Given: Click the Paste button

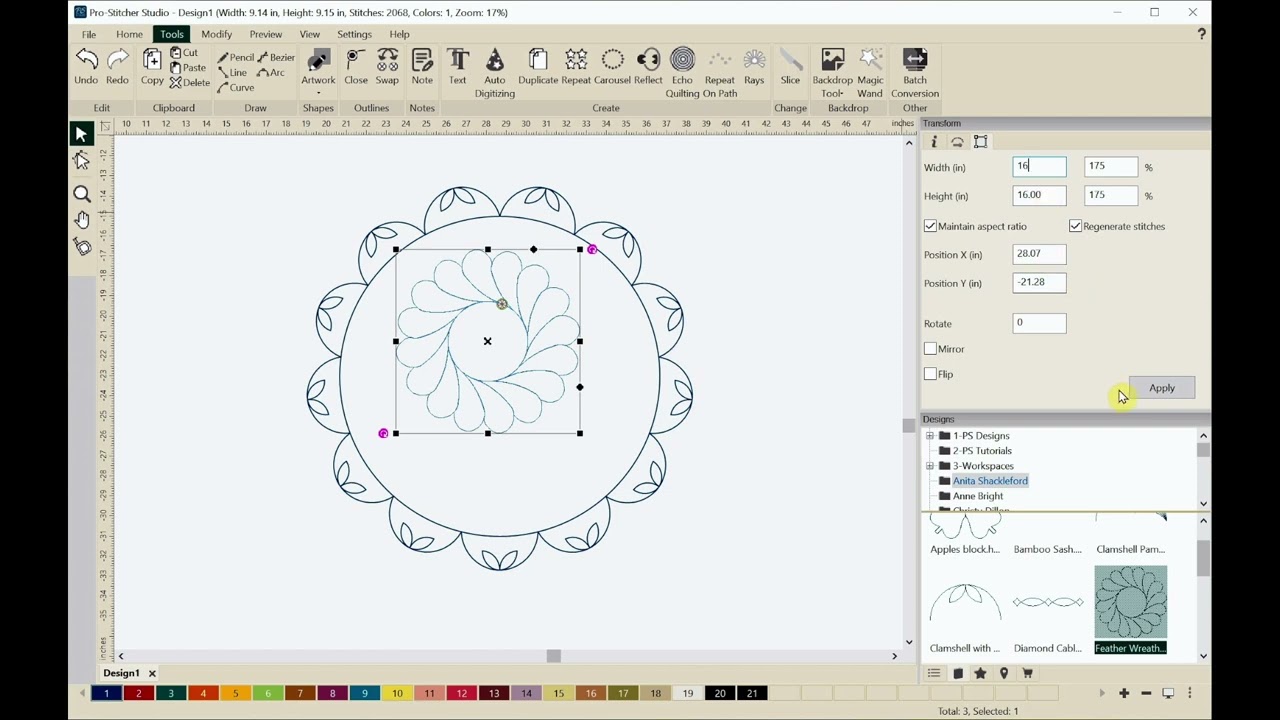Looking at the screenshot, I should (x=188, y=68).
